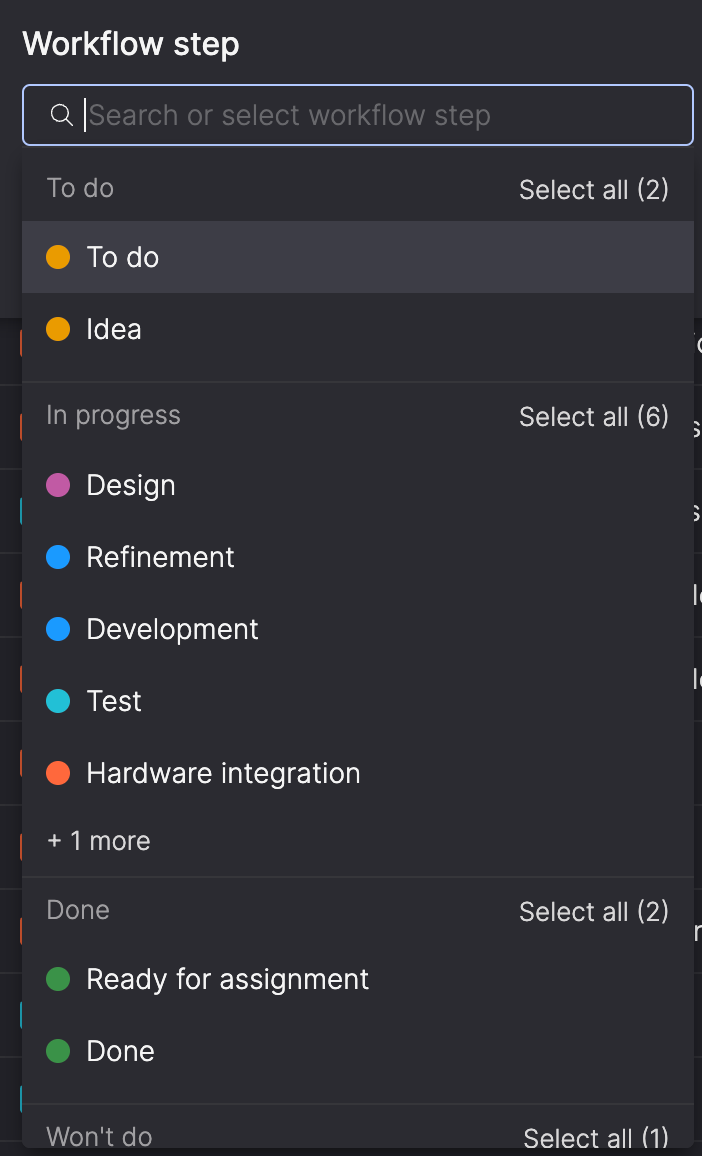
Task: Focus the workflow step search field
Action: coord(380,116)
